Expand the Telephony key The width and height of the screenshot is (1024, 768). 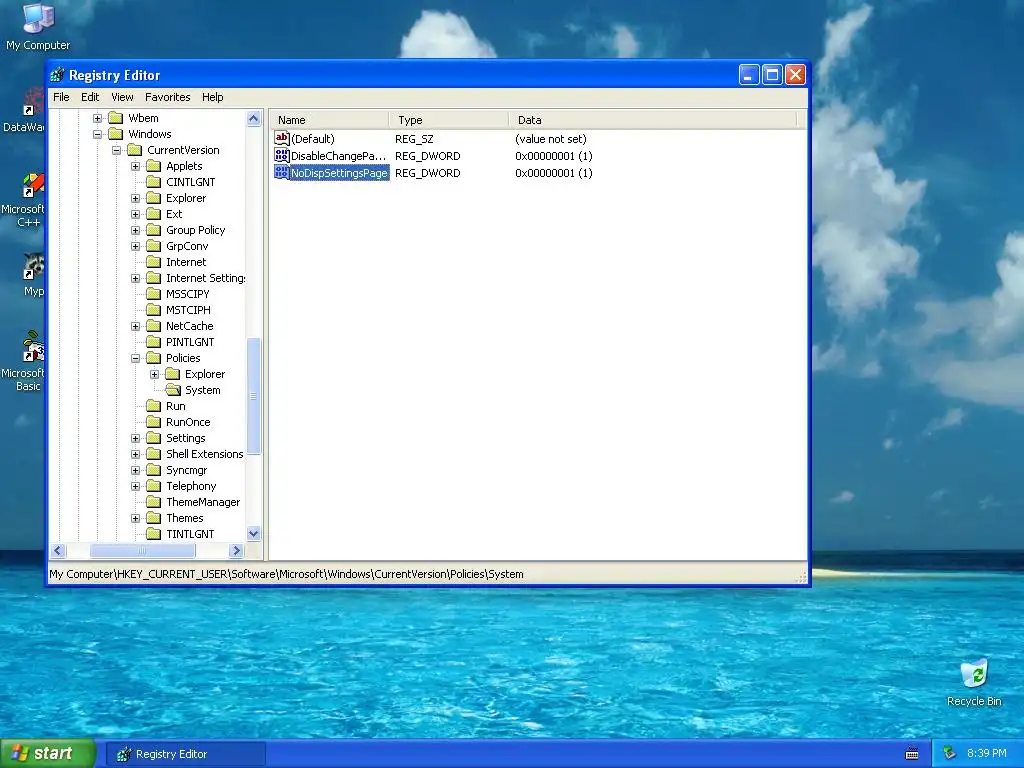[x=135, y=486]
